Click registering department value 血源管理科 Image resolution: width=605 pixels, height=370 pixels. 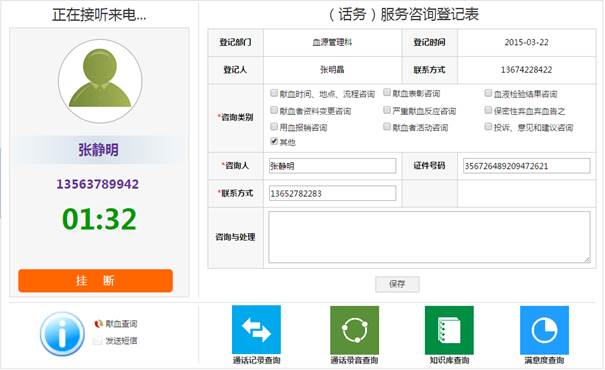[x=332, y=42]
